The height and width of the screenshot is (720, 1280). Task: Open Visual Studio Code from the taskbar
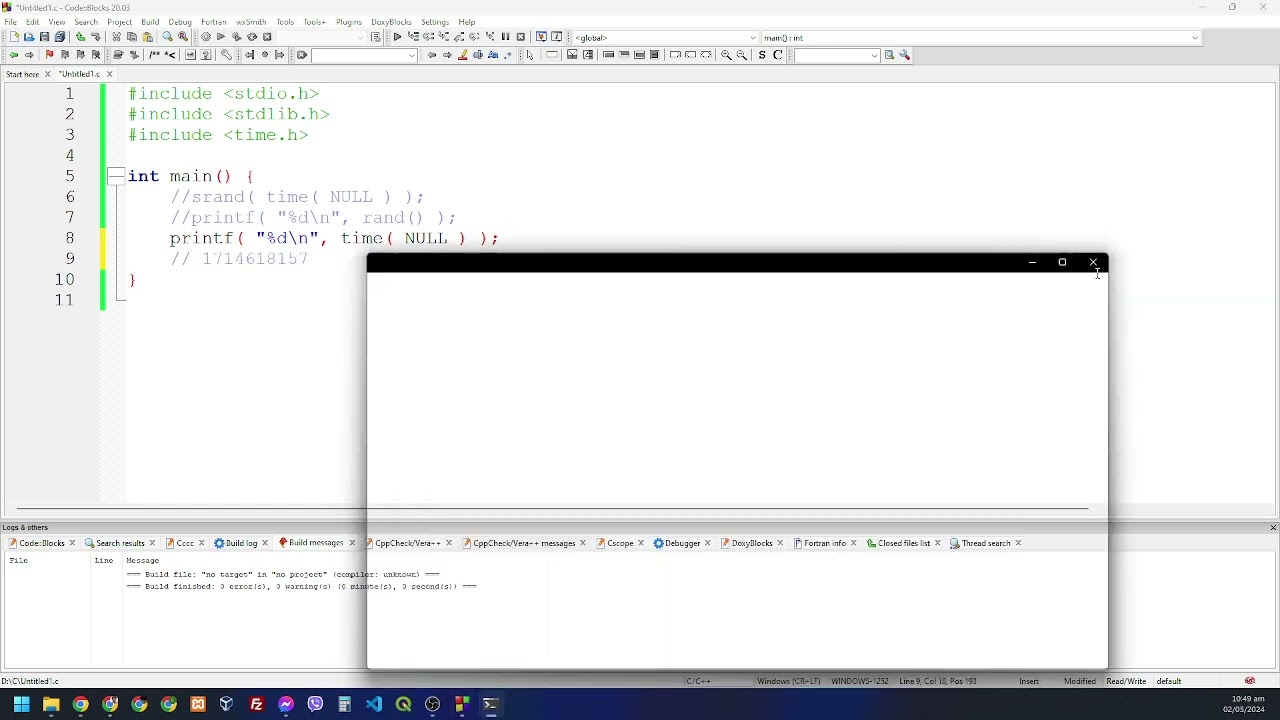click(374, 706)
